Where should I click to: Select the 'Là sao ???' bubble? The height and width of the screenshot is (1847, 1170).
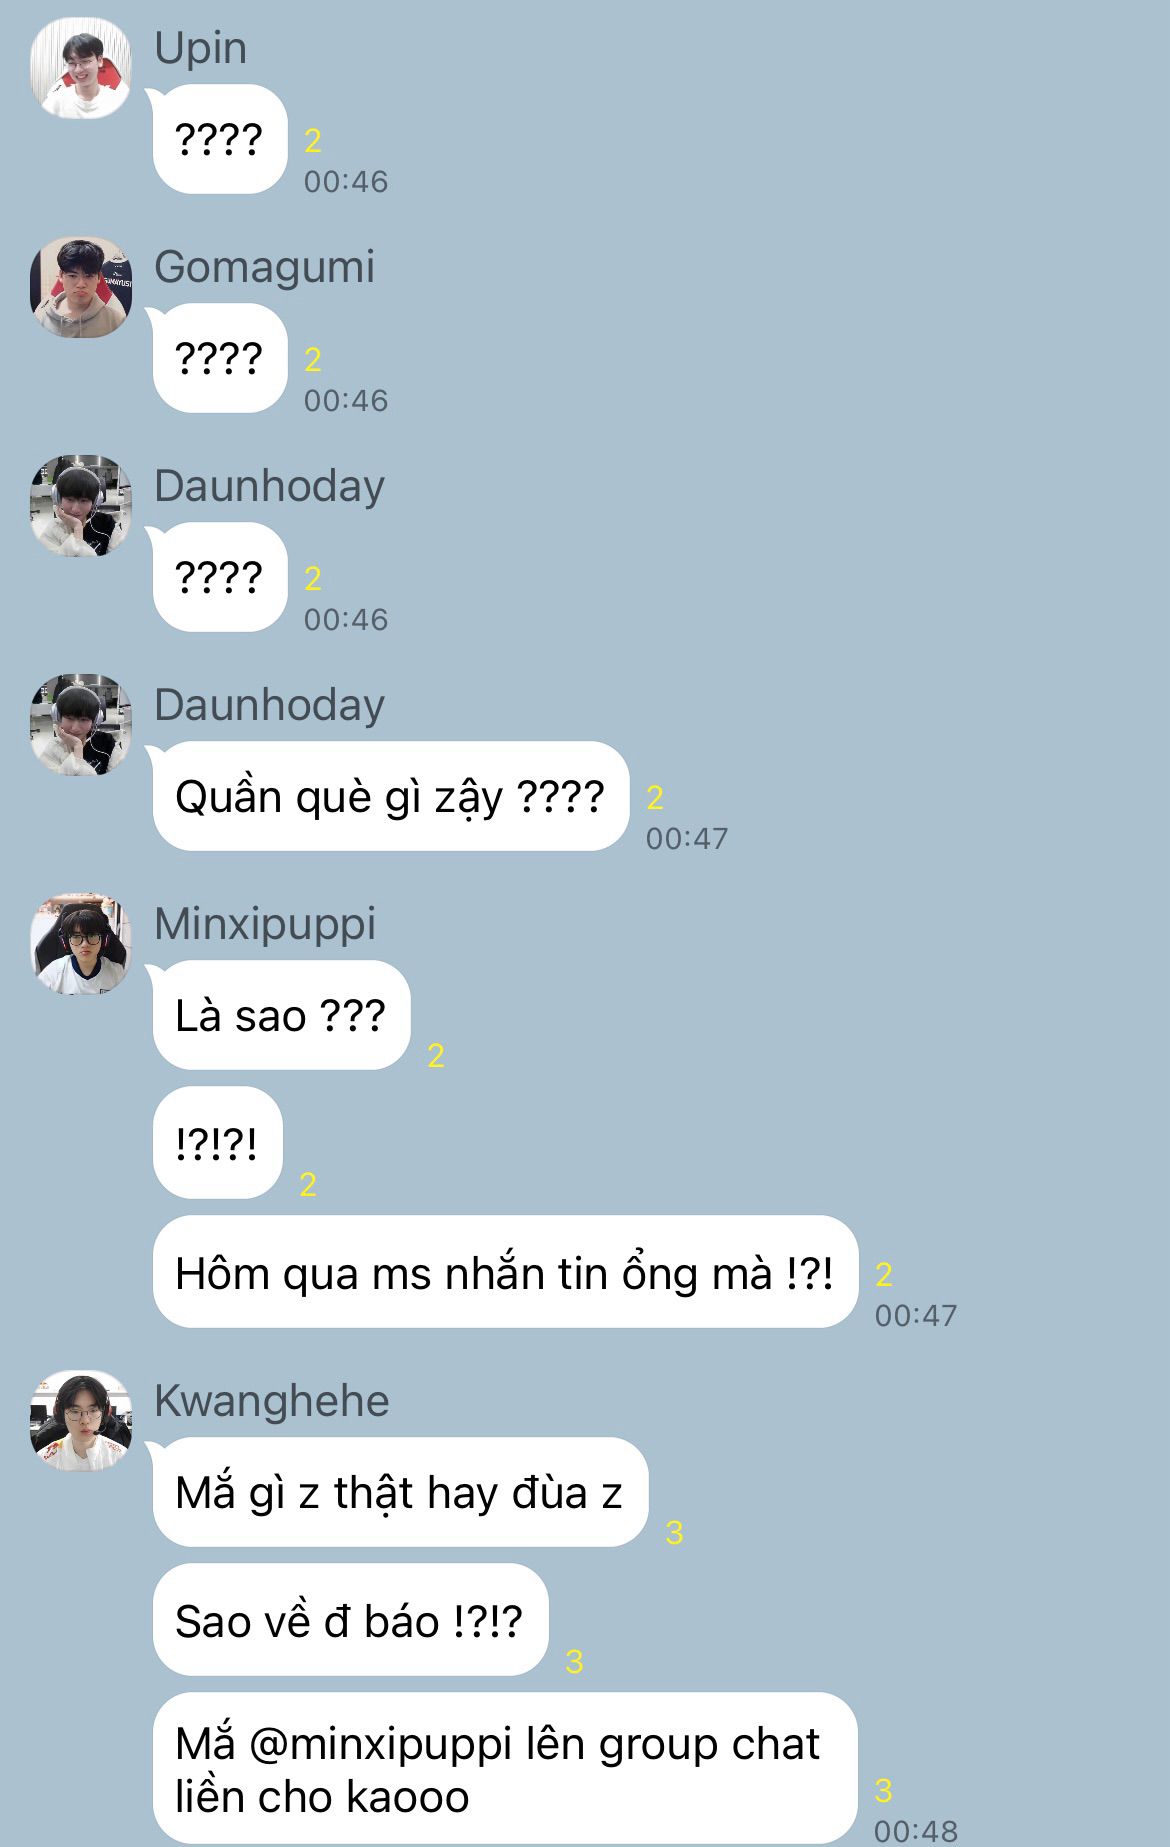(282, 1015)
